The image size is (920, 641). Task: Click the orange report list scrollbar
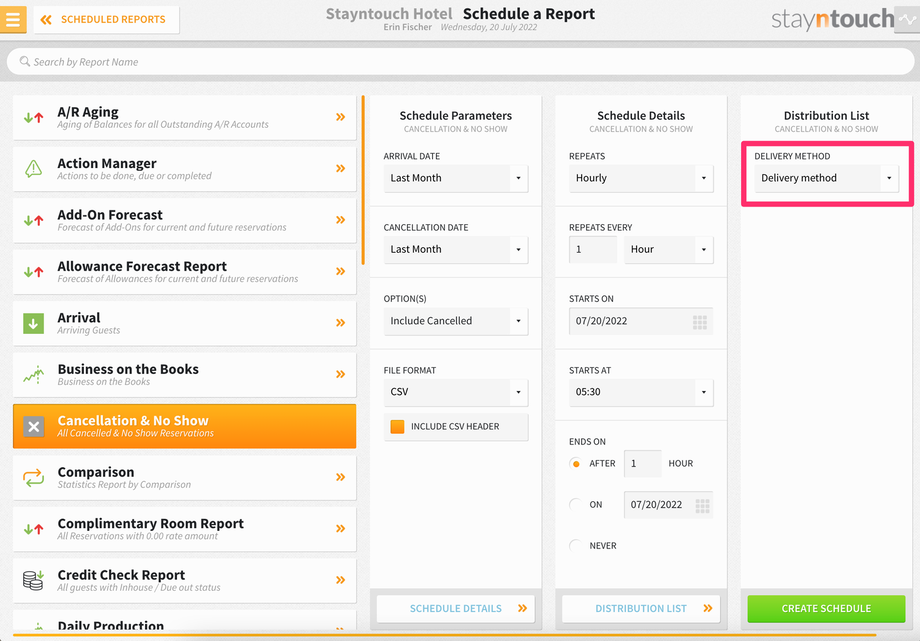363,180
